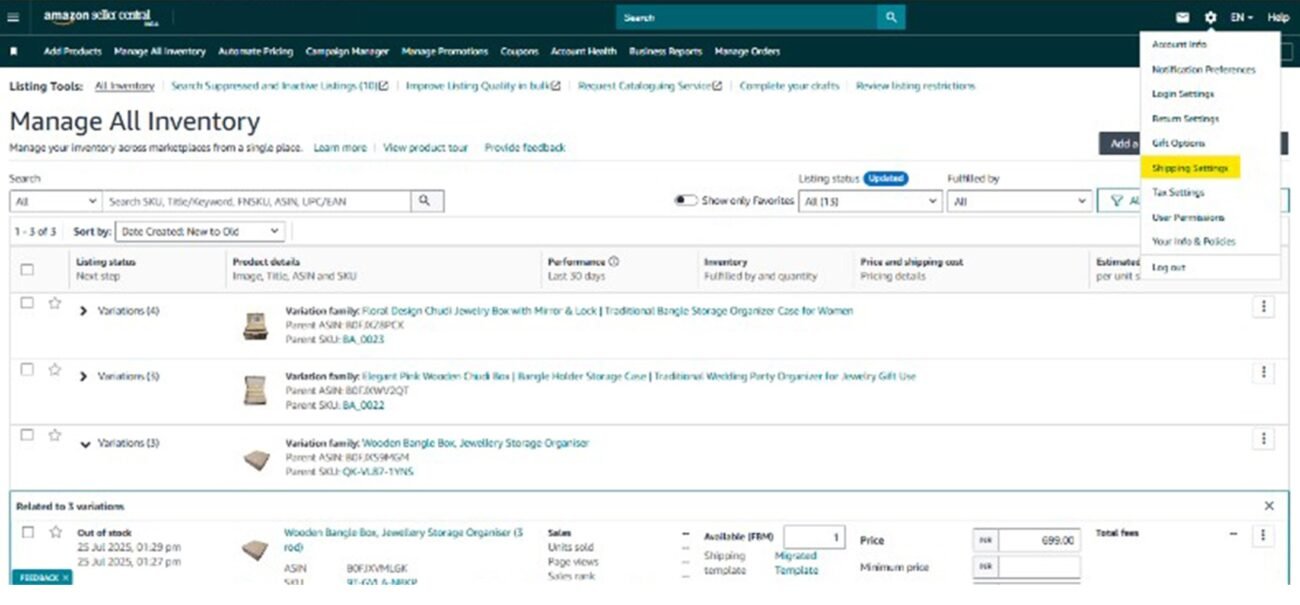Click the search magnifier button in header

pyautogui.click(x=891, y=18)
